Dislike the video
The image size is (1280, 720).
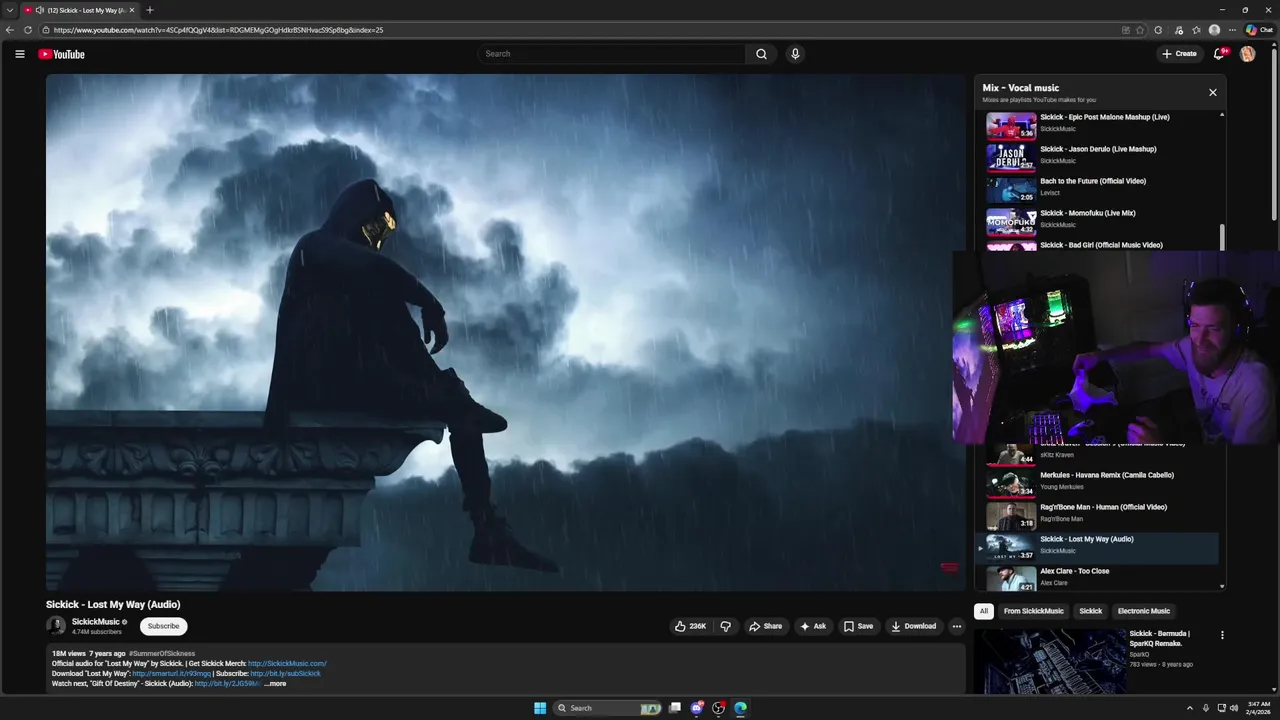pos(726,626)
